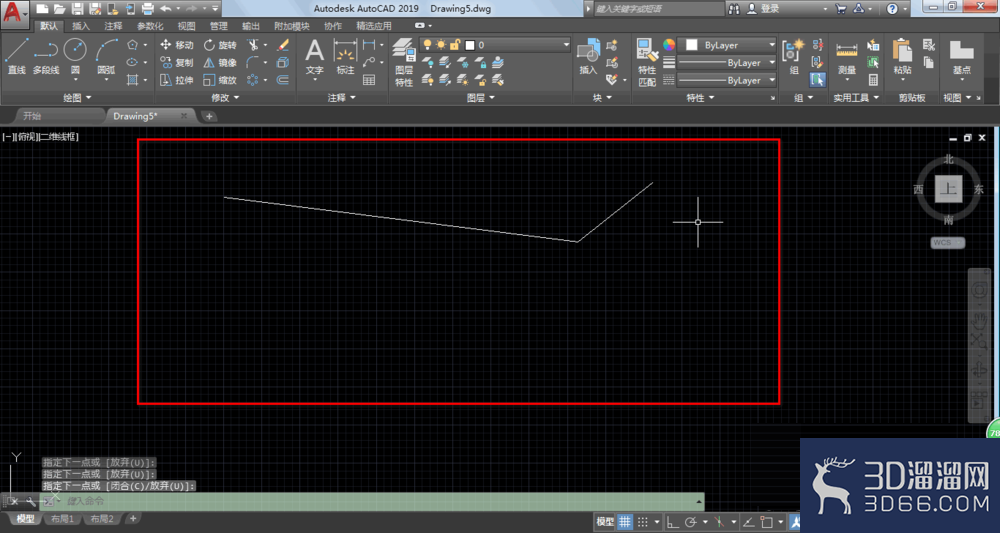
Task: Select the Trim scissors tool
Action: (253, 45)
